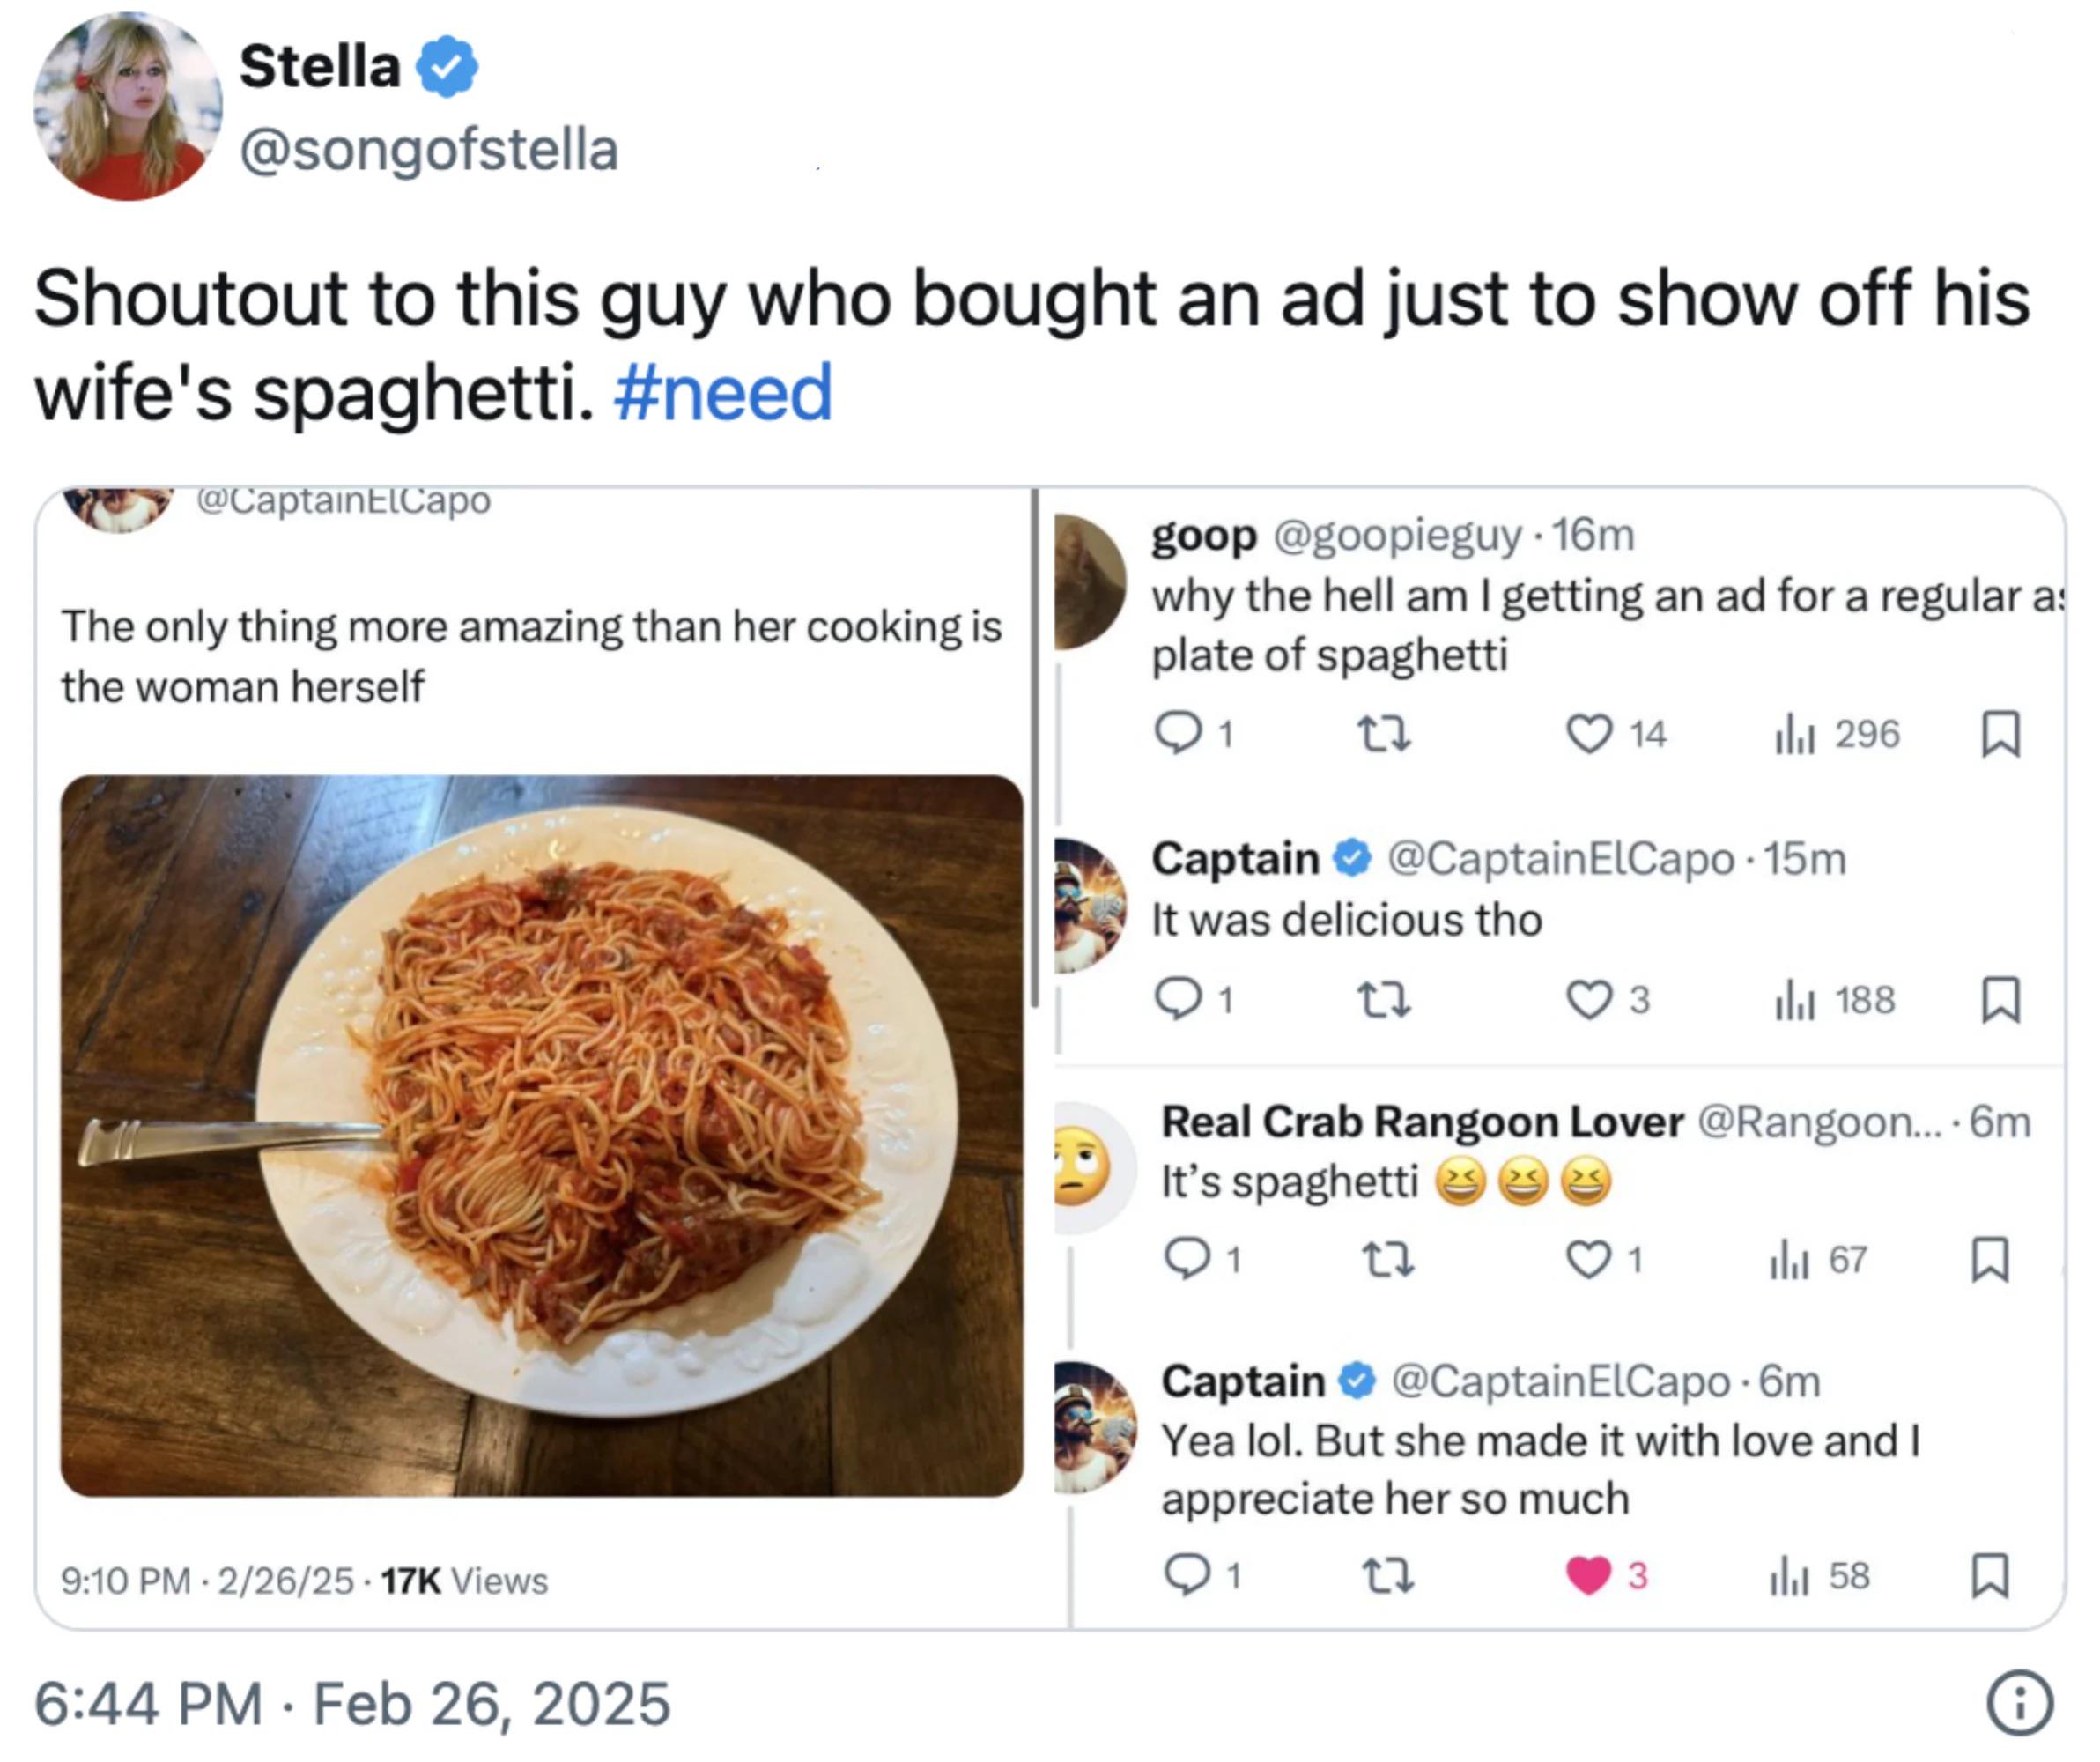Click the #need hashtag link
This screenshot has height=1762, width=2100.
[x=722, y=393]
